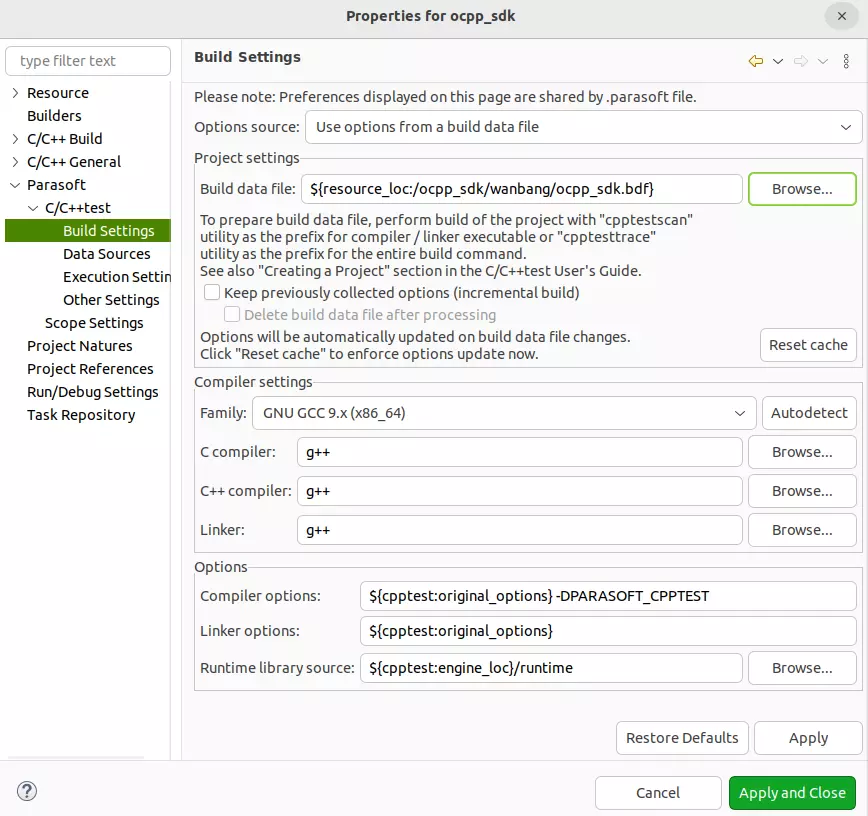
Task: Open the compiler Family dropdown
Action: coord(504,412)
